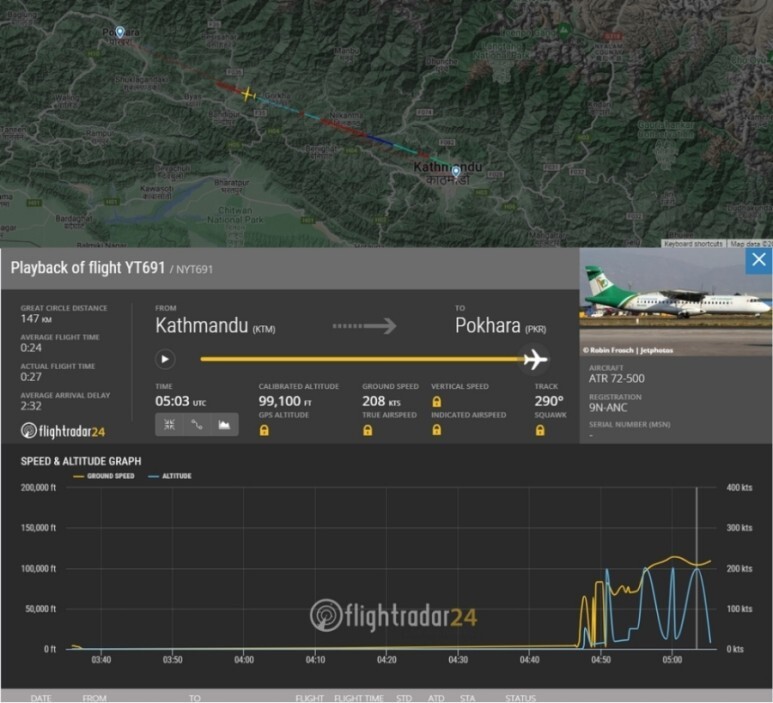Viewport: 773px width, 703px height.
Task: Open the Keyboard shortcuts link on the map
Action: tap(693, 244)
